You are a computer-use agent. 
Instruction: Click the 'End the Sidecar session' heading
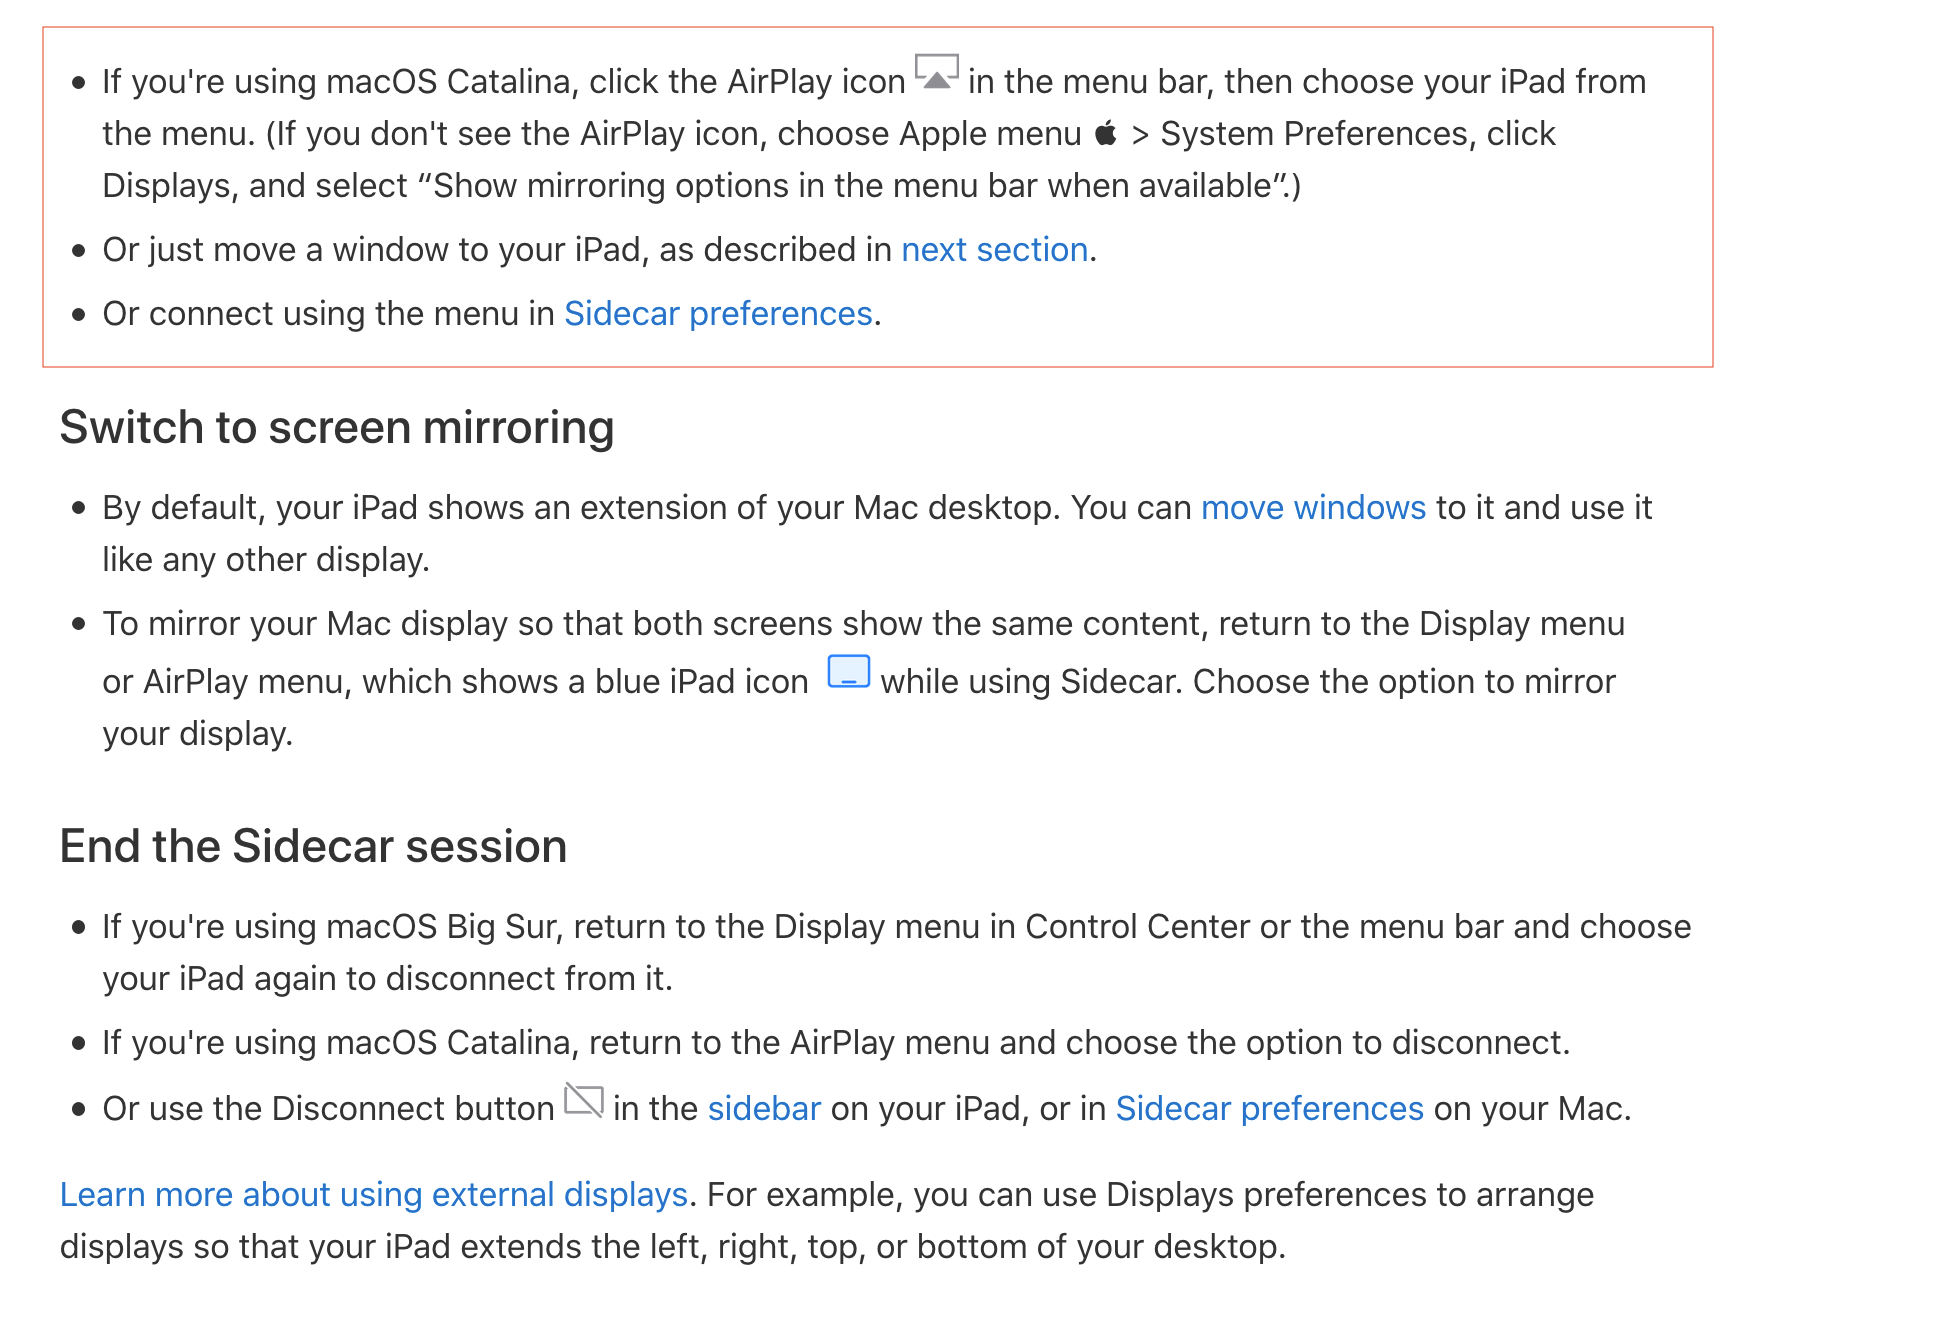(313, 846)
